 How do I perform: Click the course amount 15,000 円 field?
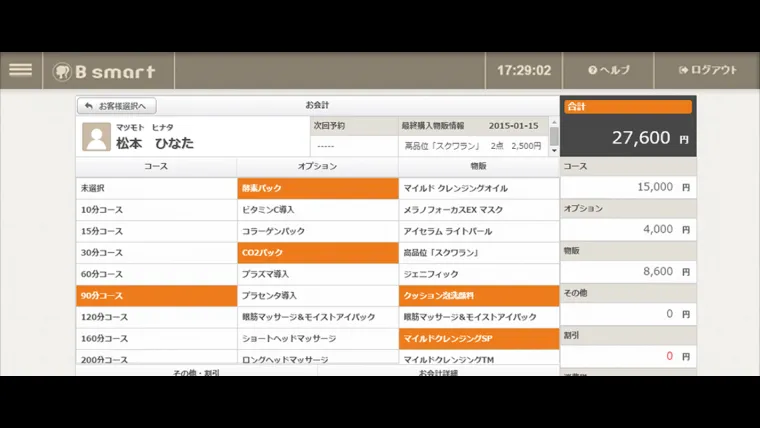point(628,187)
